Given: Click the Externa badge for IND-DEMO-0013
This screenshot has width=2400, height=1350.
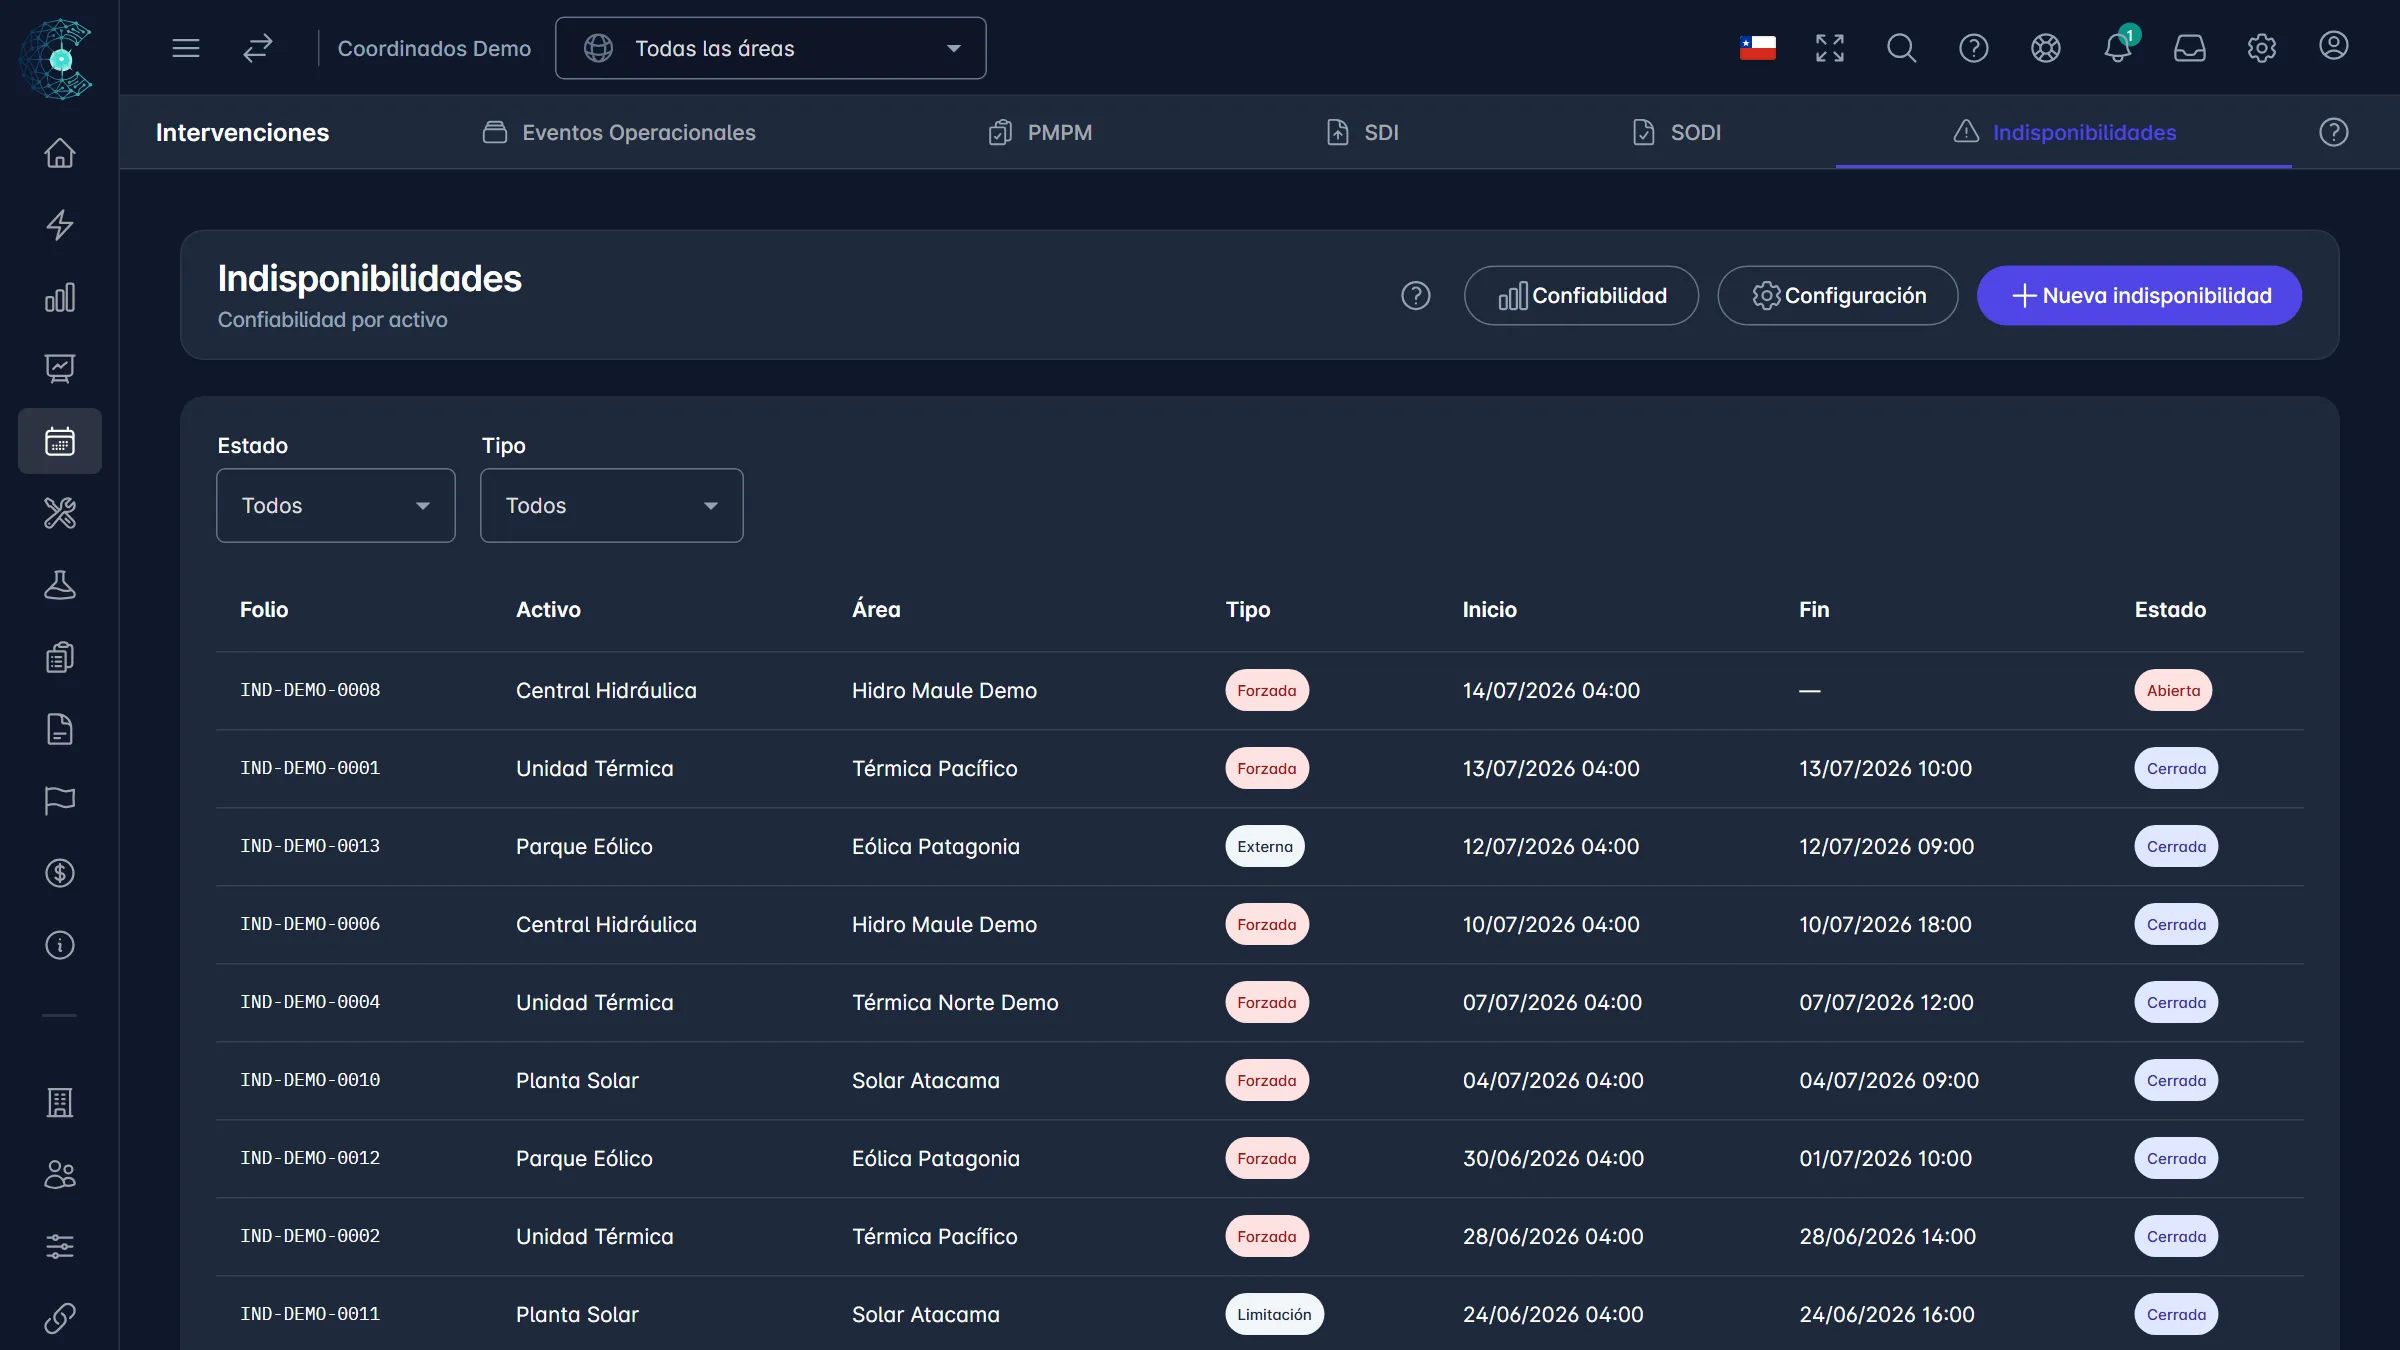Looking at the screenshot, I should click(1265, 847).
